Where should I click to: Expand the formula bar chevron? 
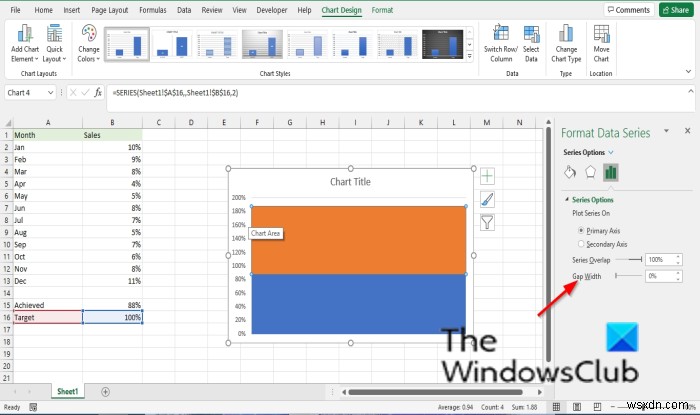pyautogui.click(x=691, y=91)
